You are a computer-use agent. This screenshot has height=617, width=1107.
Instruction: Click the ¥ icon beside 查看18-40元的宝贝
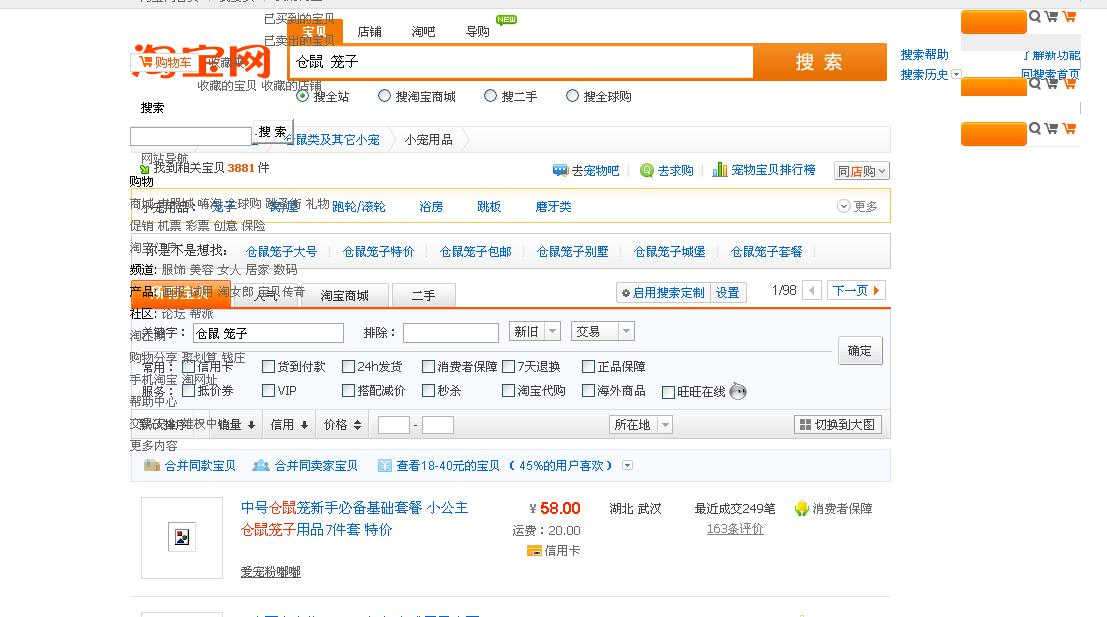point(384,465)
